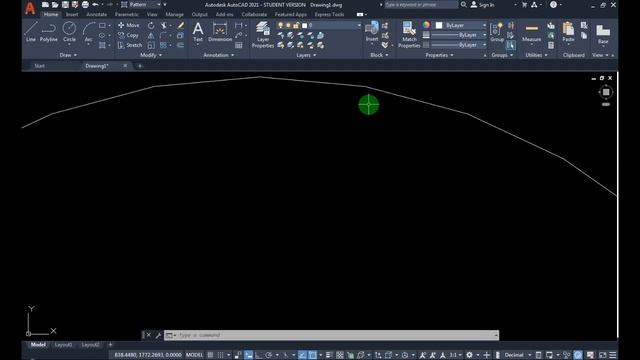
Task: Expand the Draw panel dropdown
Action: tap(68, 55)
